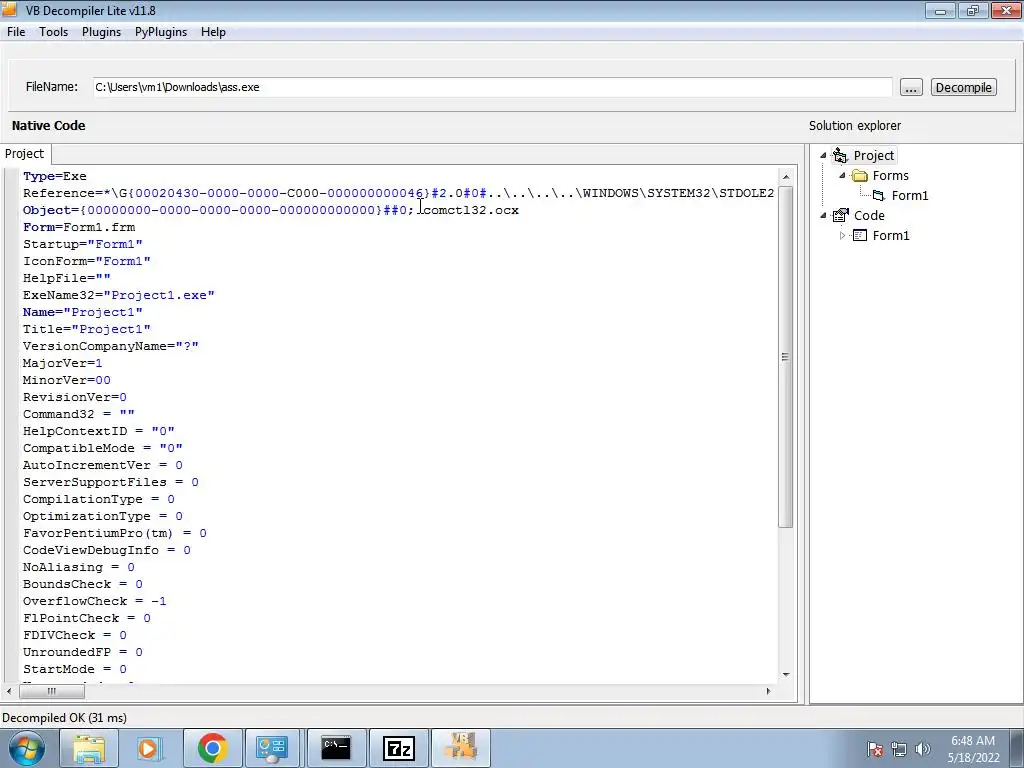Select Form1 under the Code node
The height and width of the screenshot is (768, 1024).
tap(891, 236)
